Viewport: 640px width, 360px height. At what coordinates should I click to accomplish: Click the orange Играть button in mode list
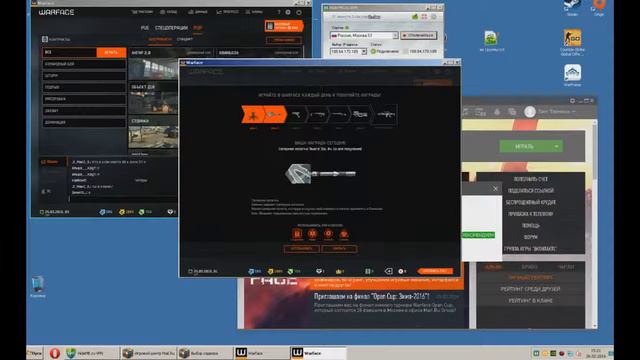pos(111,52)
